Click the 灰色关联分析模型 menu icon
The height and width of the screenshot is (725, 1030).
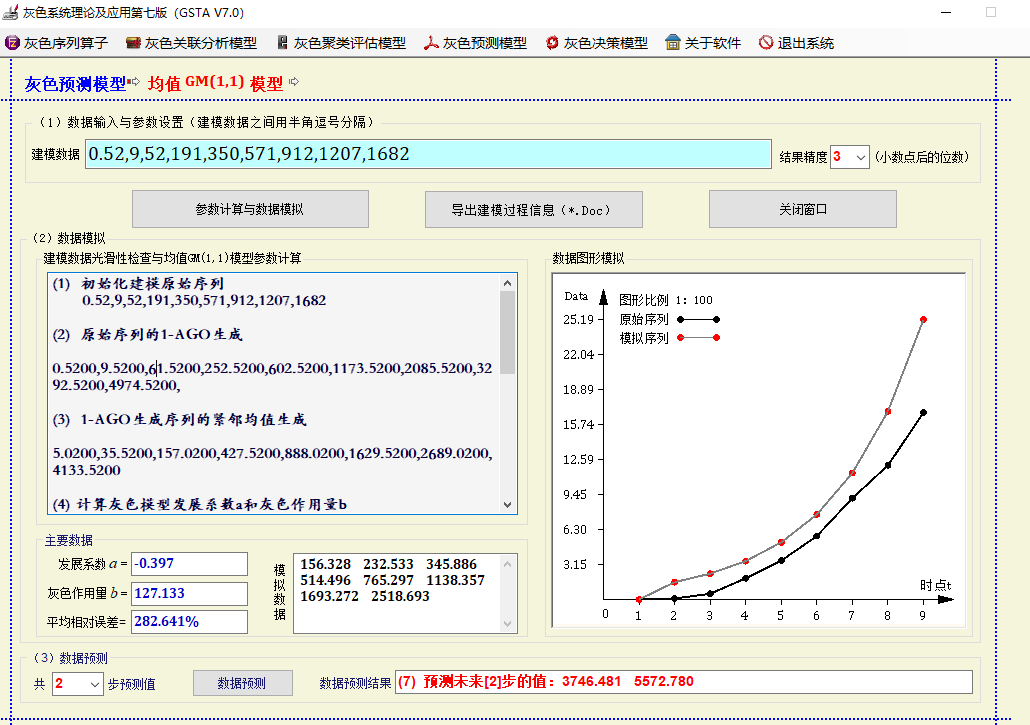coord(133,43)
